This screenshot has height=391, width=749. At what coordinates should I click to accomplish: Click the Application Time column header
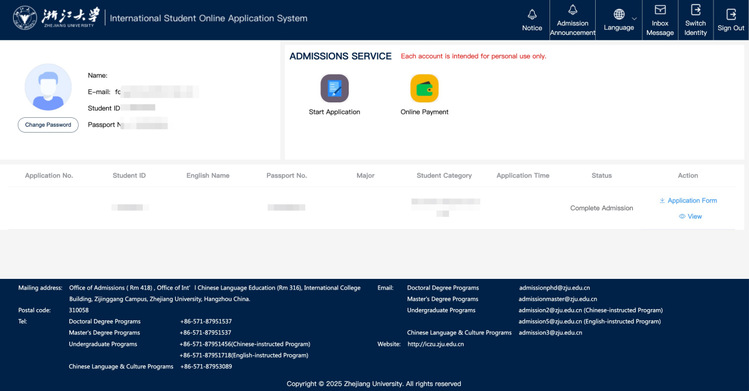(523, 176)
